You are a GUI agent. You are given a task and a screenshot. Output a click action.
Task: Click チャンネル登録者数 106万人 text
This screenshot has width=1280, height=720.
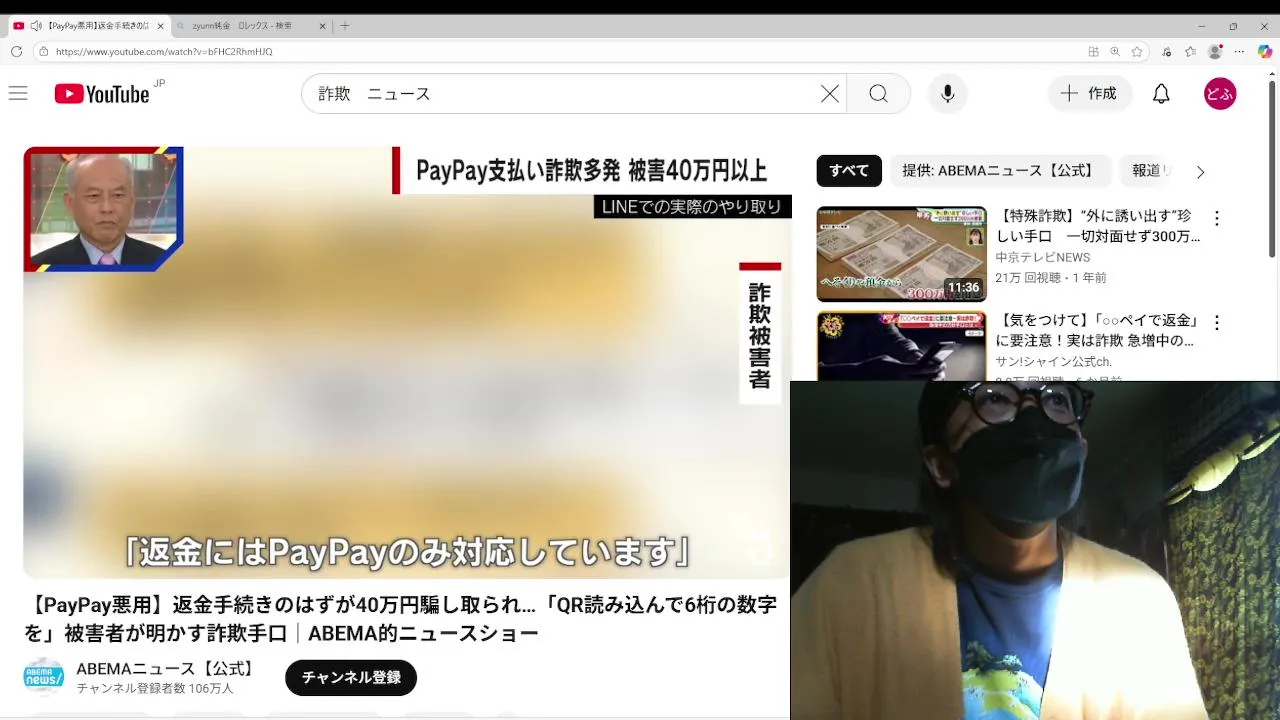pos(155,689)
